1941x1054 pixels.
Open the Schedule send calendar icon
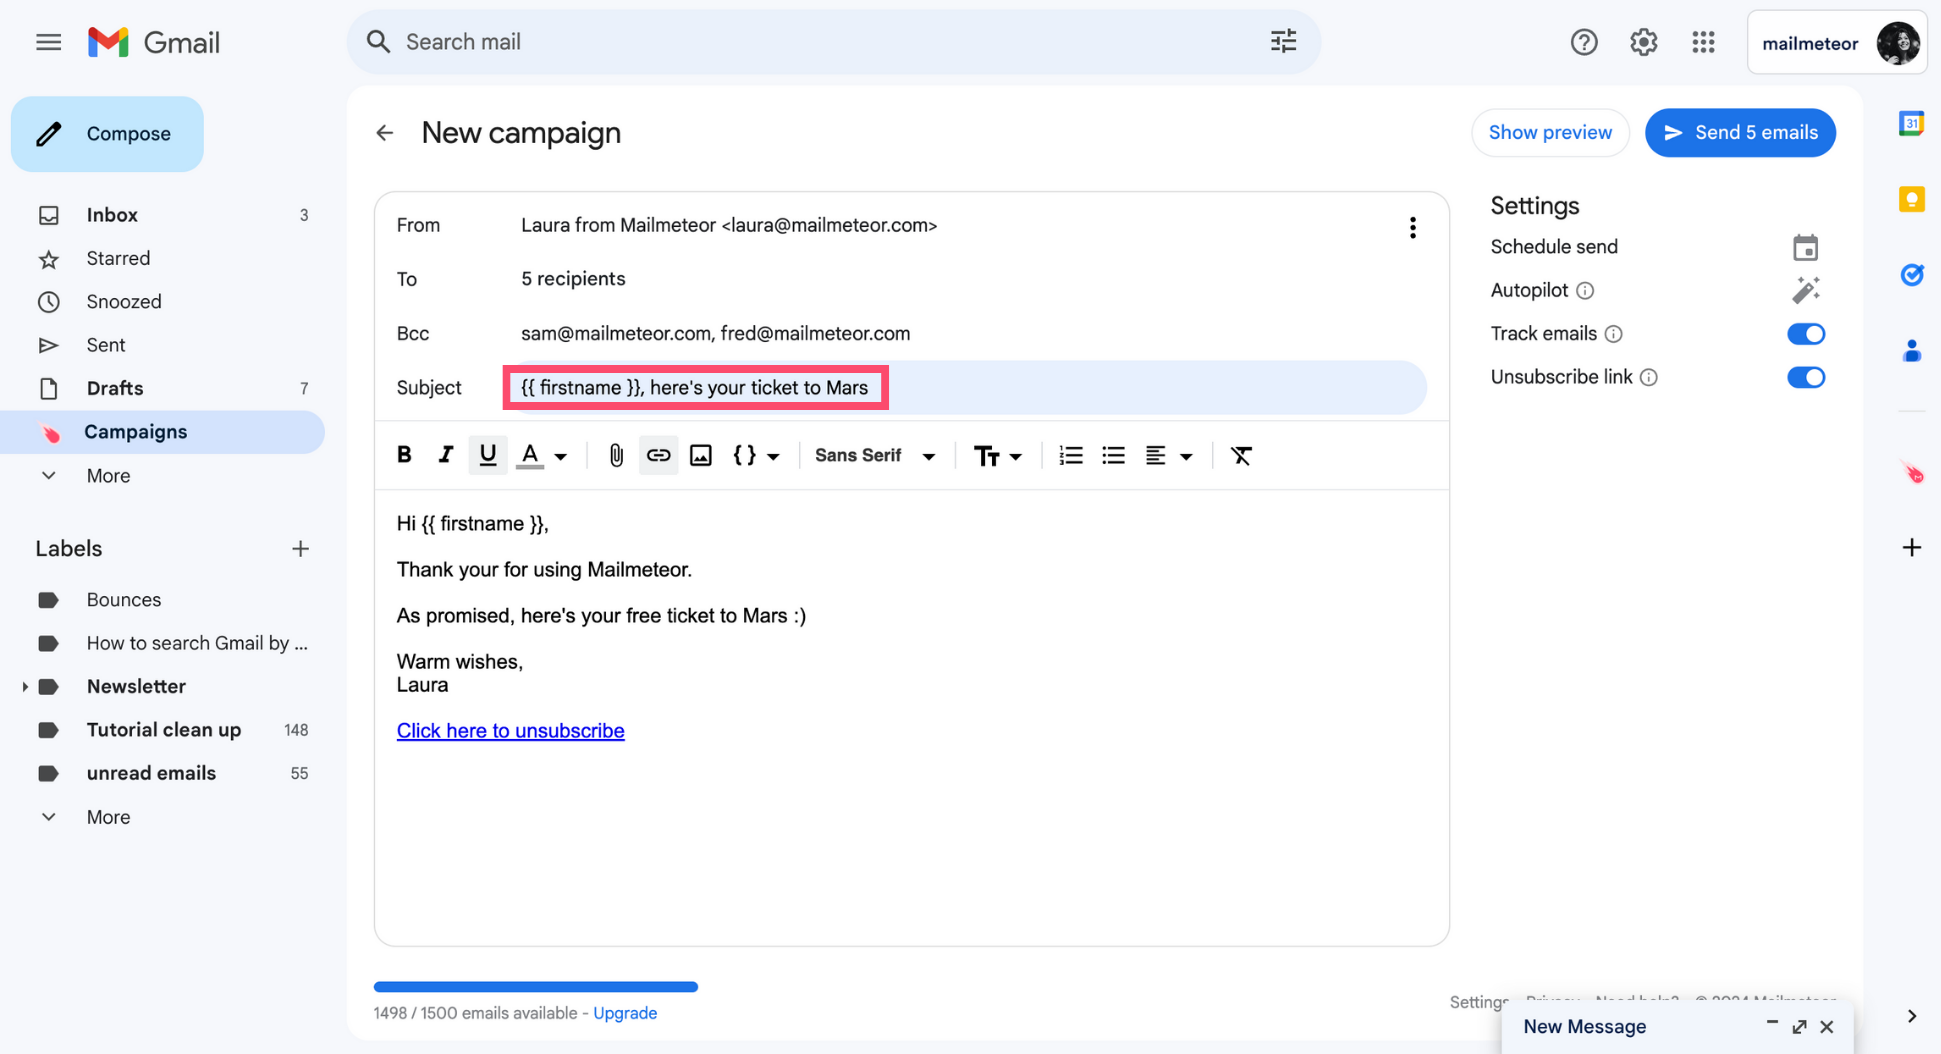pos(1805,247)
